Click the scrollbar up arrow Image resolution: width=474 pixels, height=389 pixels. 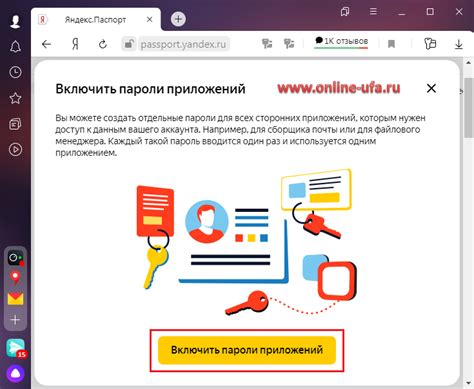click(x=469, y=63)
